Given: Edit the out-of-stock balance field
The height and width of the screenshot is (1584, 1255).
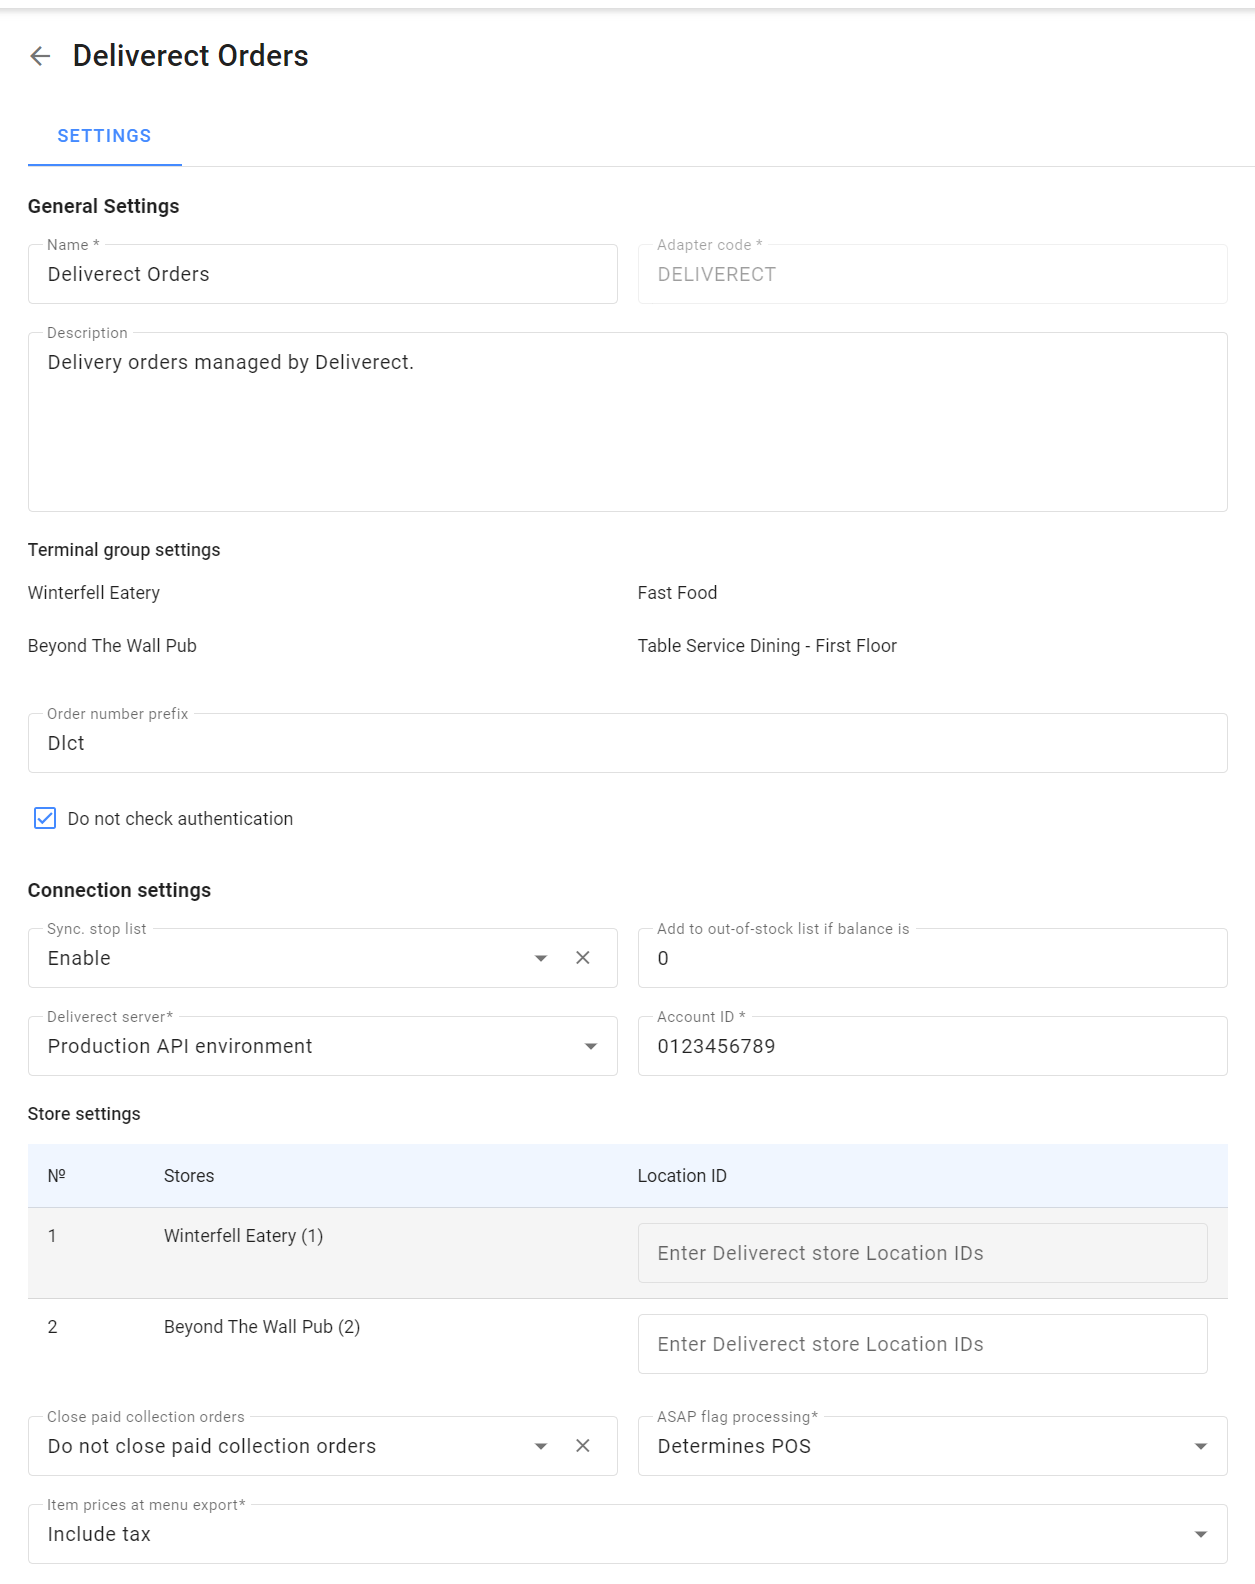Looking at the screenshot, I should point(932,958).
